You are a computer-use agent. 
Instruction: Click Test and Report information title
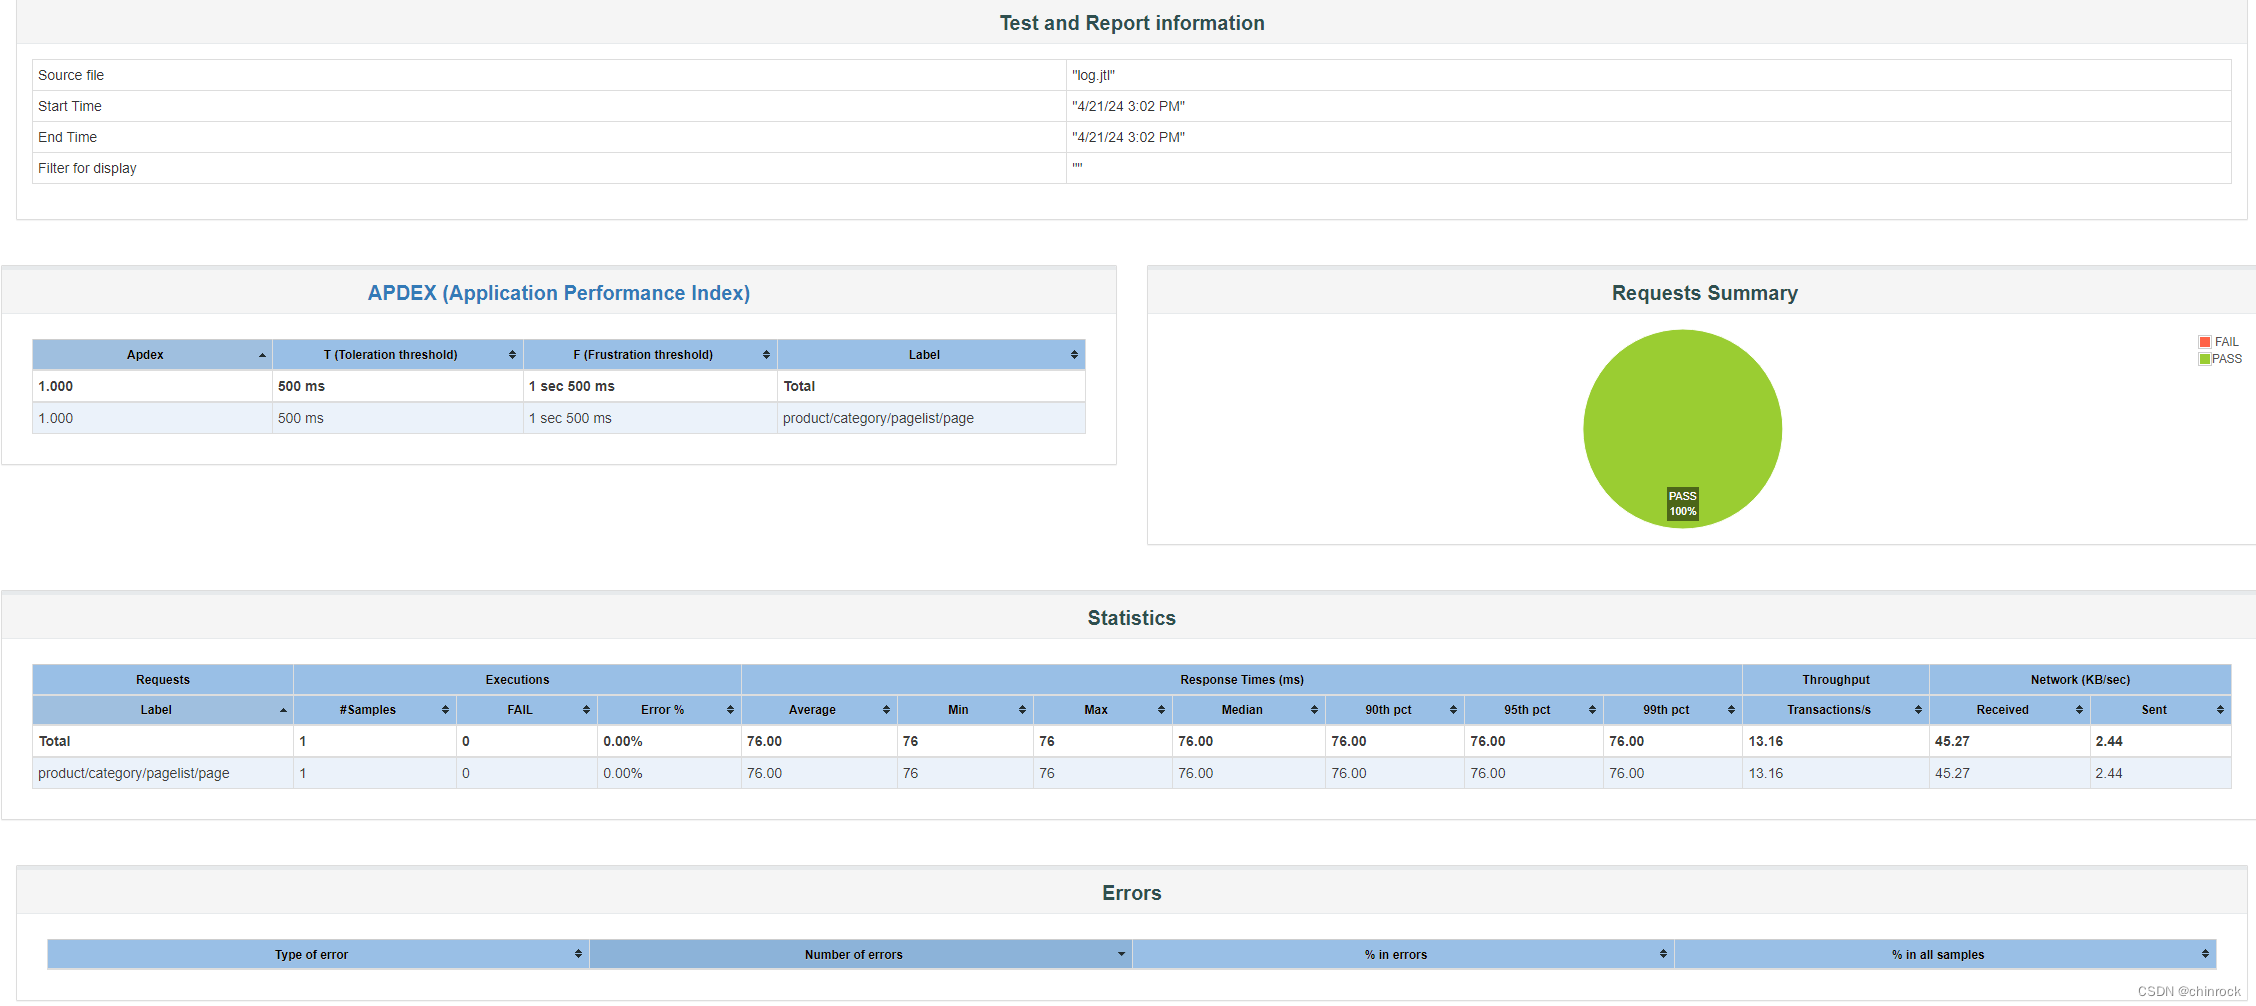click(1132, 23)
